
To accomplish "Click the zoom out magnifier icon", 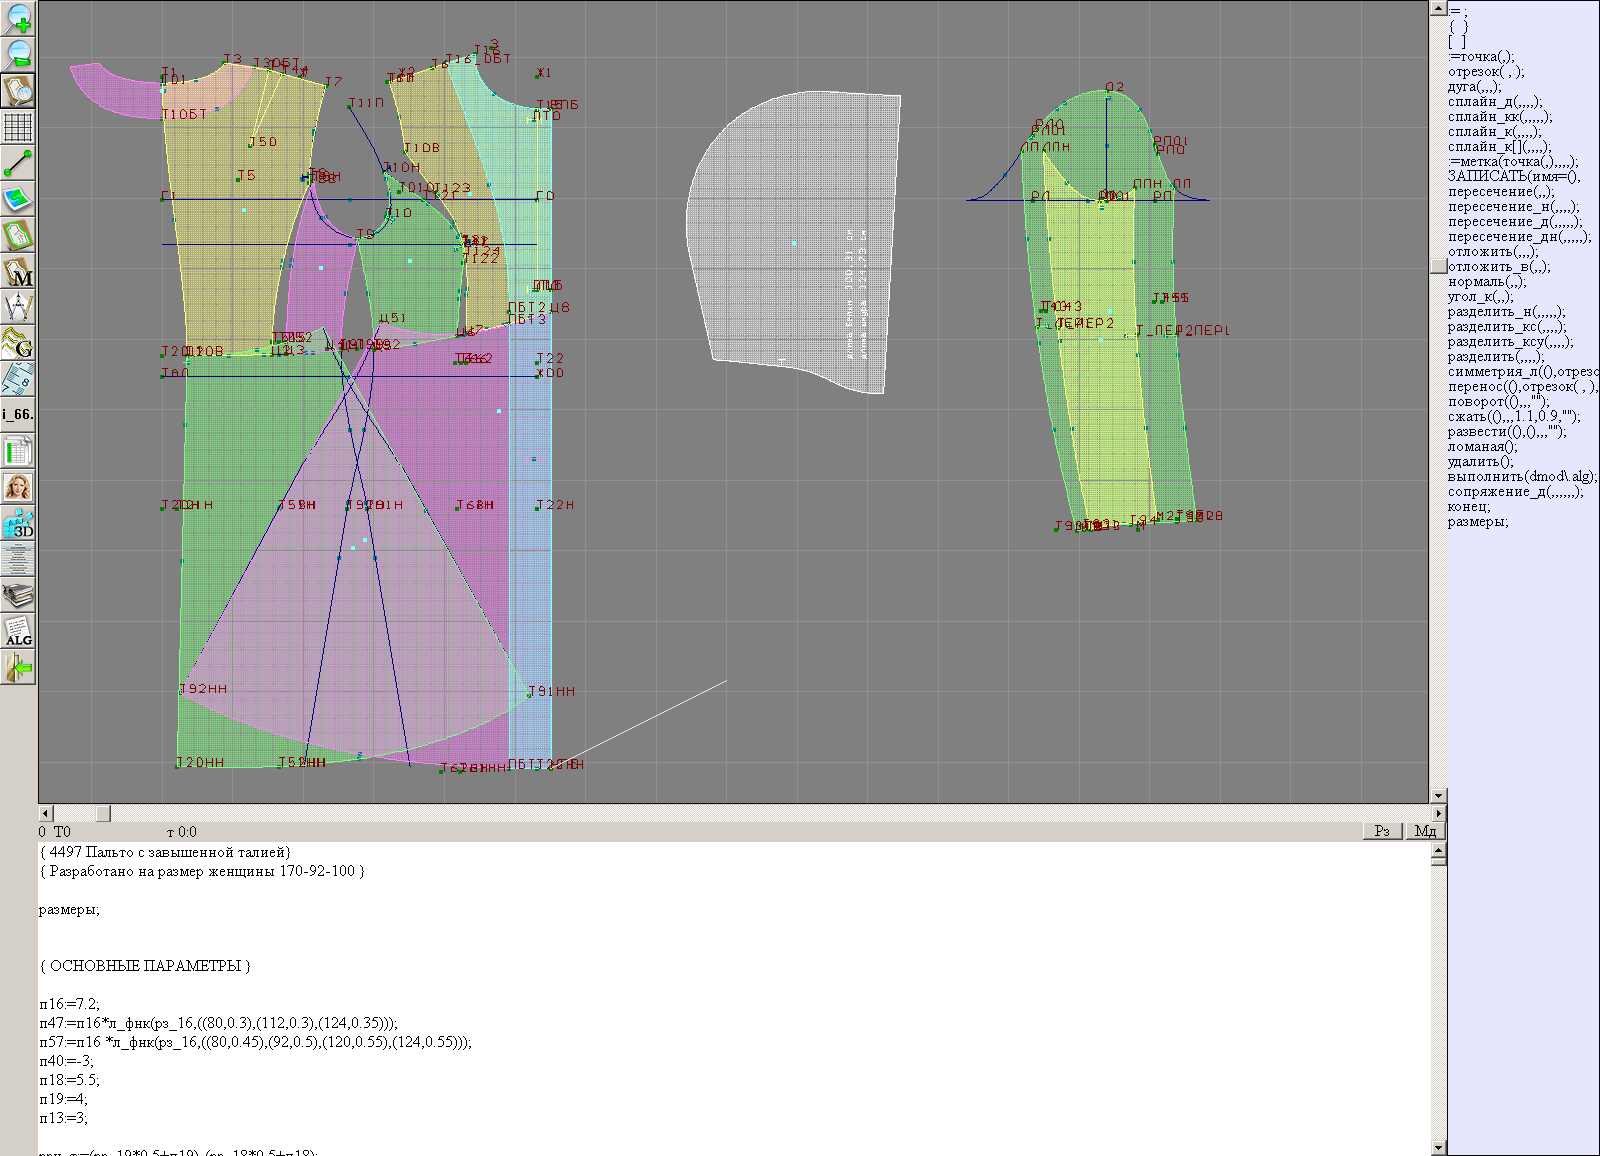I will coord(18,54).
